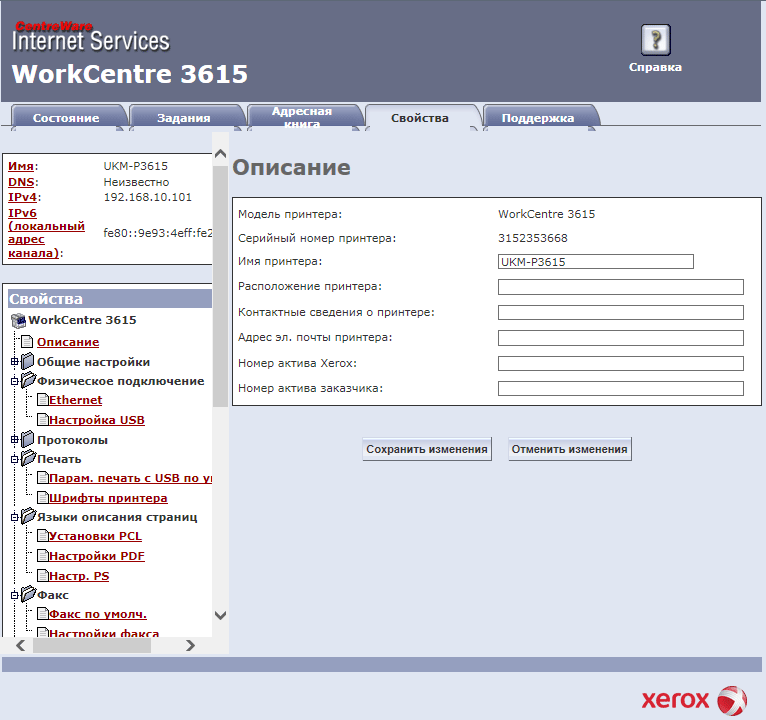Screen dimensions: 766x720
Task: Open the Установки PCL link
Action: tap(95, 536)
